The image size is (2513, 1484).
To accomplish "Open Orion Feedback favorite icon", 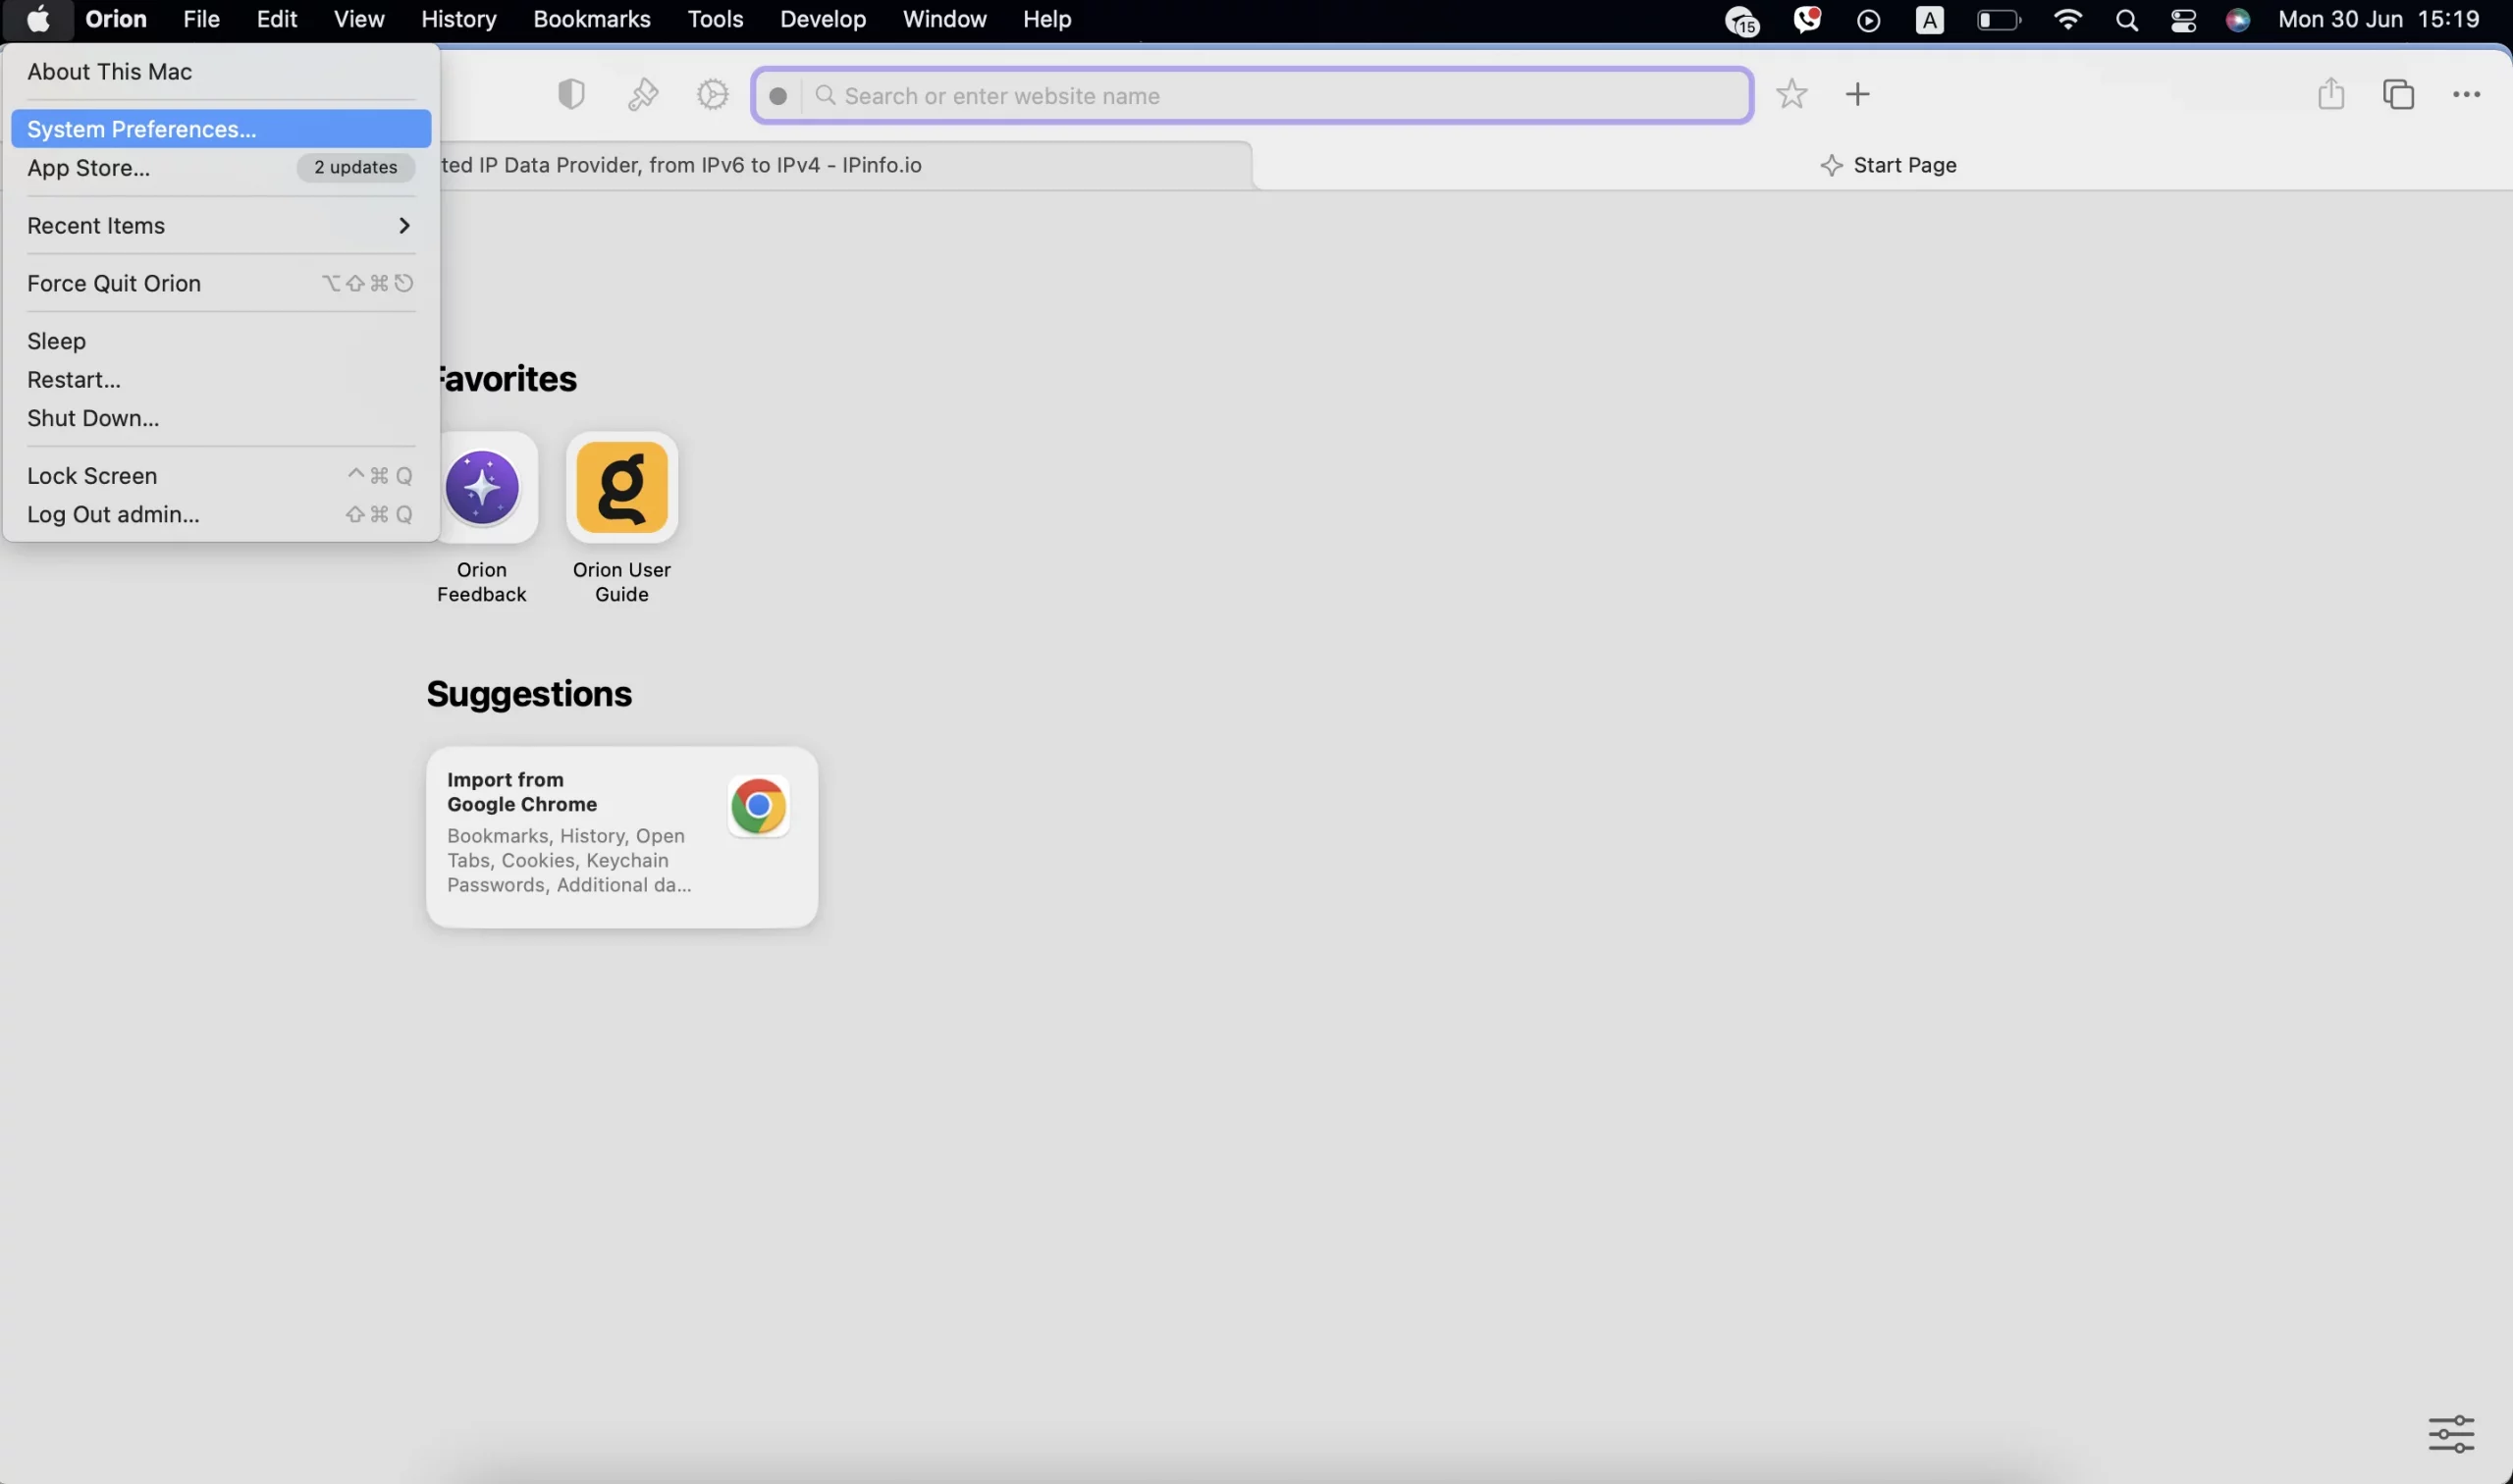I will [x=482, y=488].
